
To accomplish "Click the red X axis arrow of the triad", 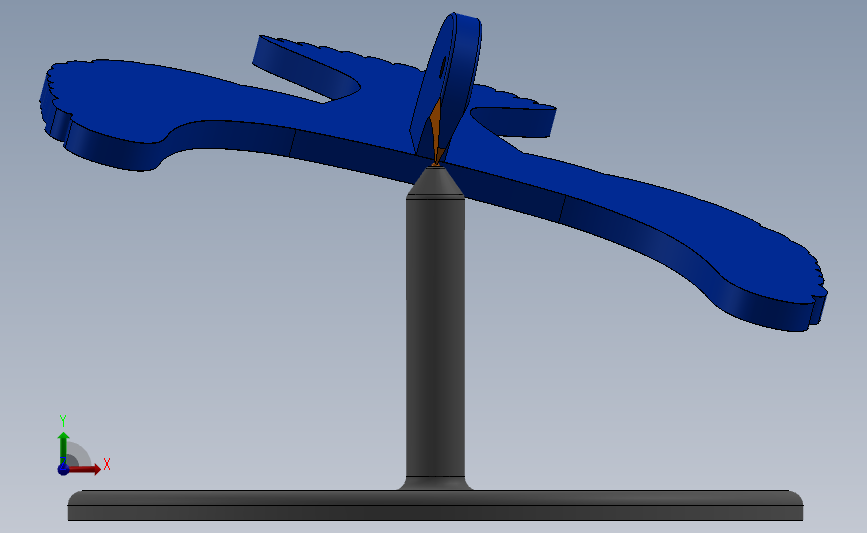I will [86, 469].
